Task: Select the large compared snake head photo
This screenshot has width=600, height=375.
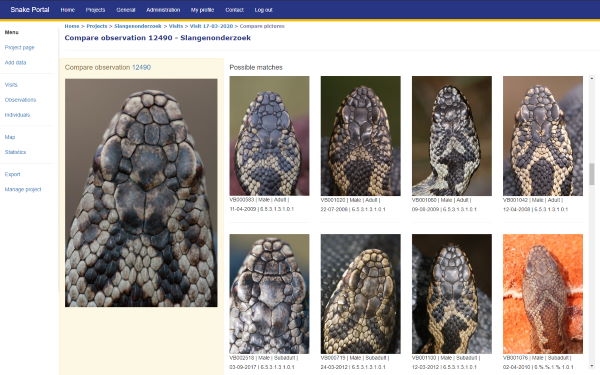Action: 141,193
